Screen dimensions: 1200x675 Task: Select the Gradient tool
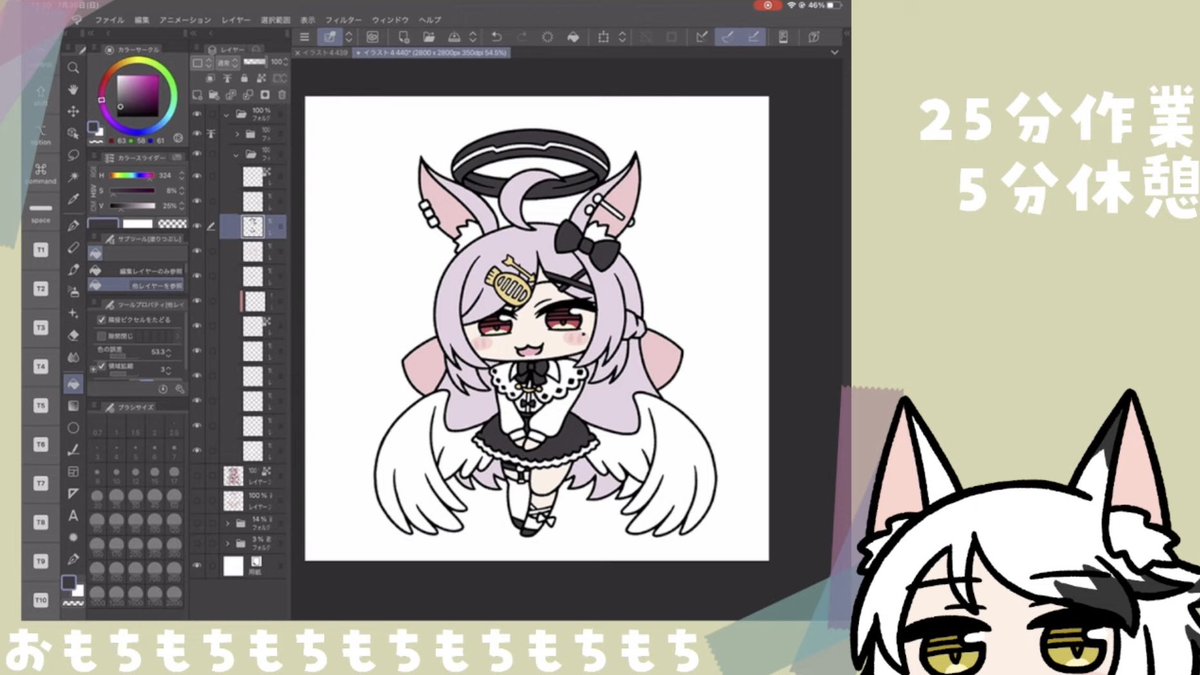pos(73,405)
